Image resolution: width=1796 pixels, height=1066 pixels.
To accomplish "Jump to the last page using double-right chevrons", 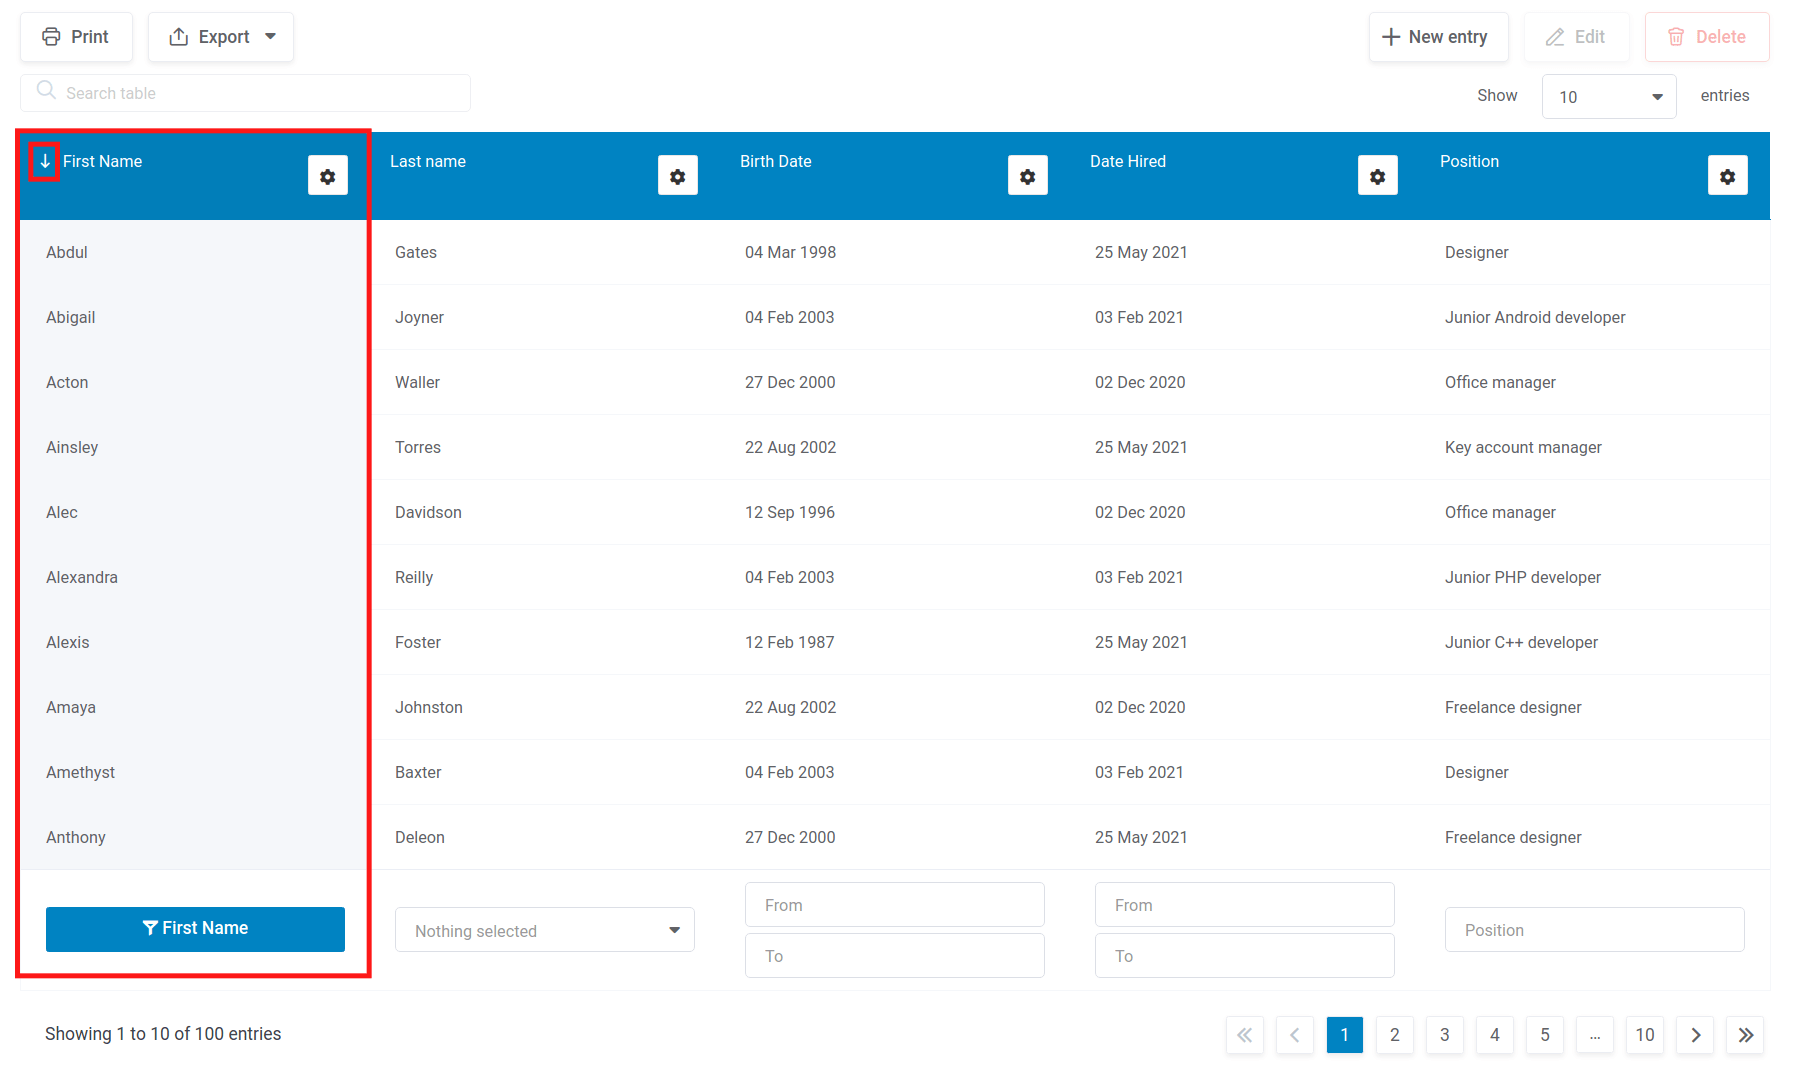I will pyautogui.click(x=1745, y=1035).
